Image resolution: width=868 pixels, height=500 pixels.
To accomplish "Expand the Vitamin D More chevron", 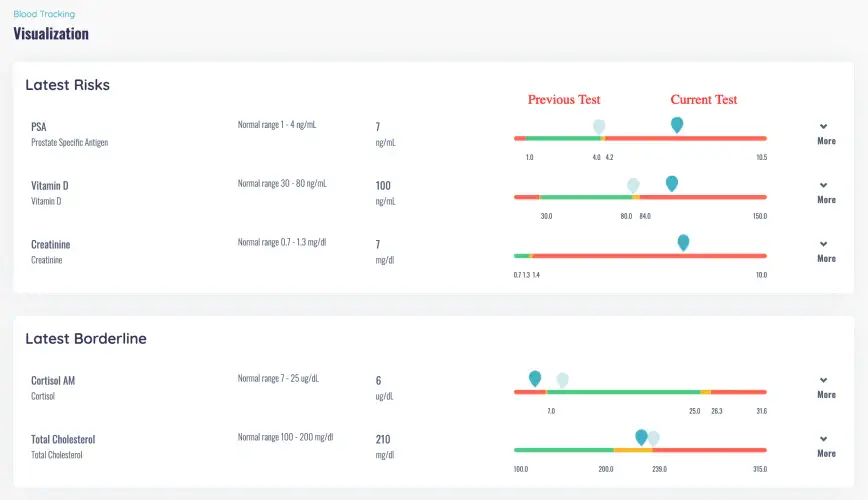I will [x=825, y=192].
